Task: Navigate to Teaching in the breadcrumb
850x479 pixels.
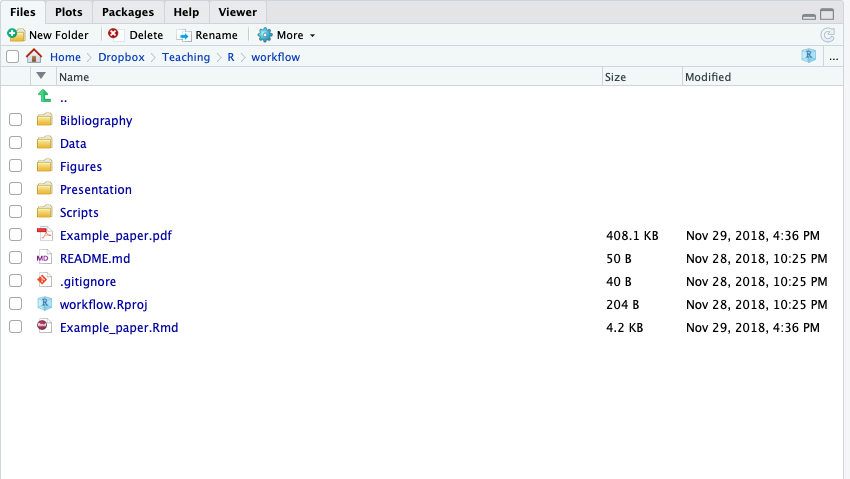Action: (x=186, y=57)
